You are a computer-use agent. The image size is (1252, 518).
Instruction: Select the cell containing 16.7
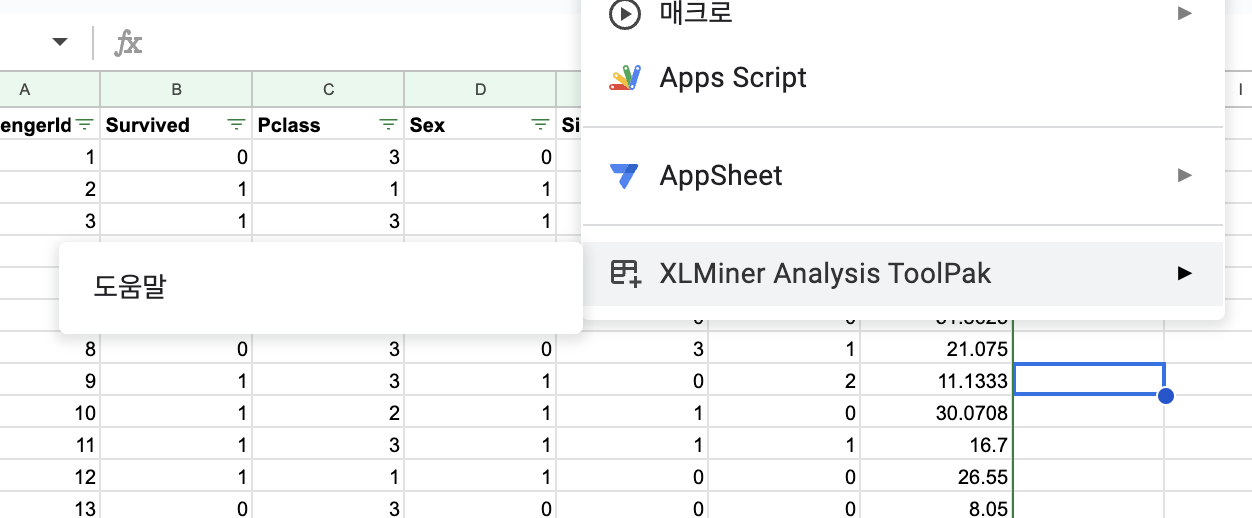[936, 445]
